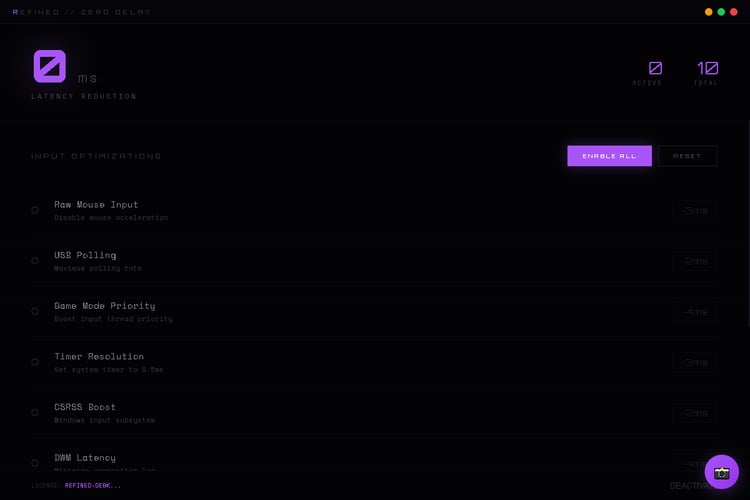Enable the Raw Mouse Input optimization
The width and height of the screenshot is (750, 500).
coord(35,210)
